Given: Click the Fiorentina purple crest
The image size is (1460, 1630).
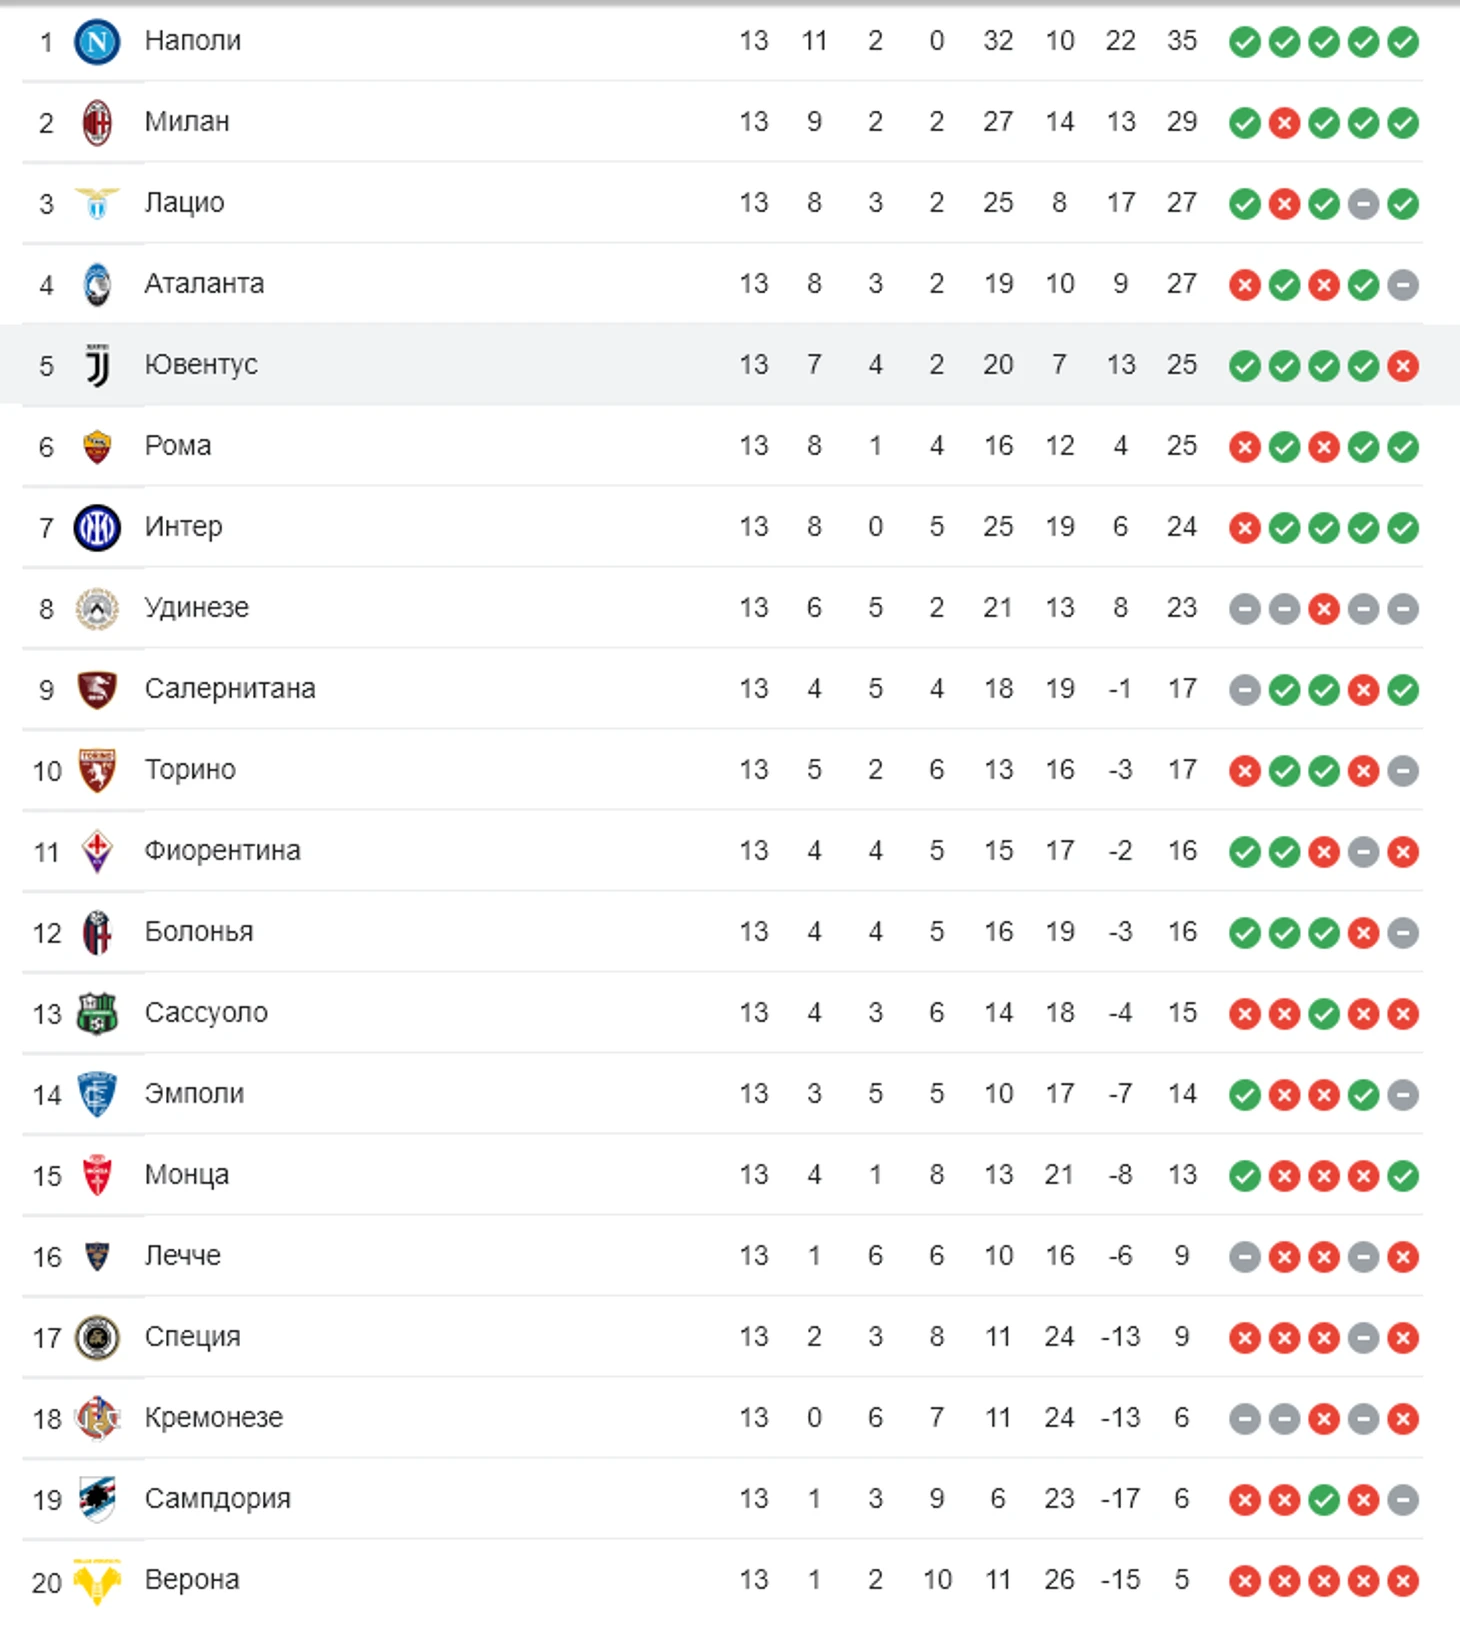Looking at the screenshot, I should pos(97,852).
